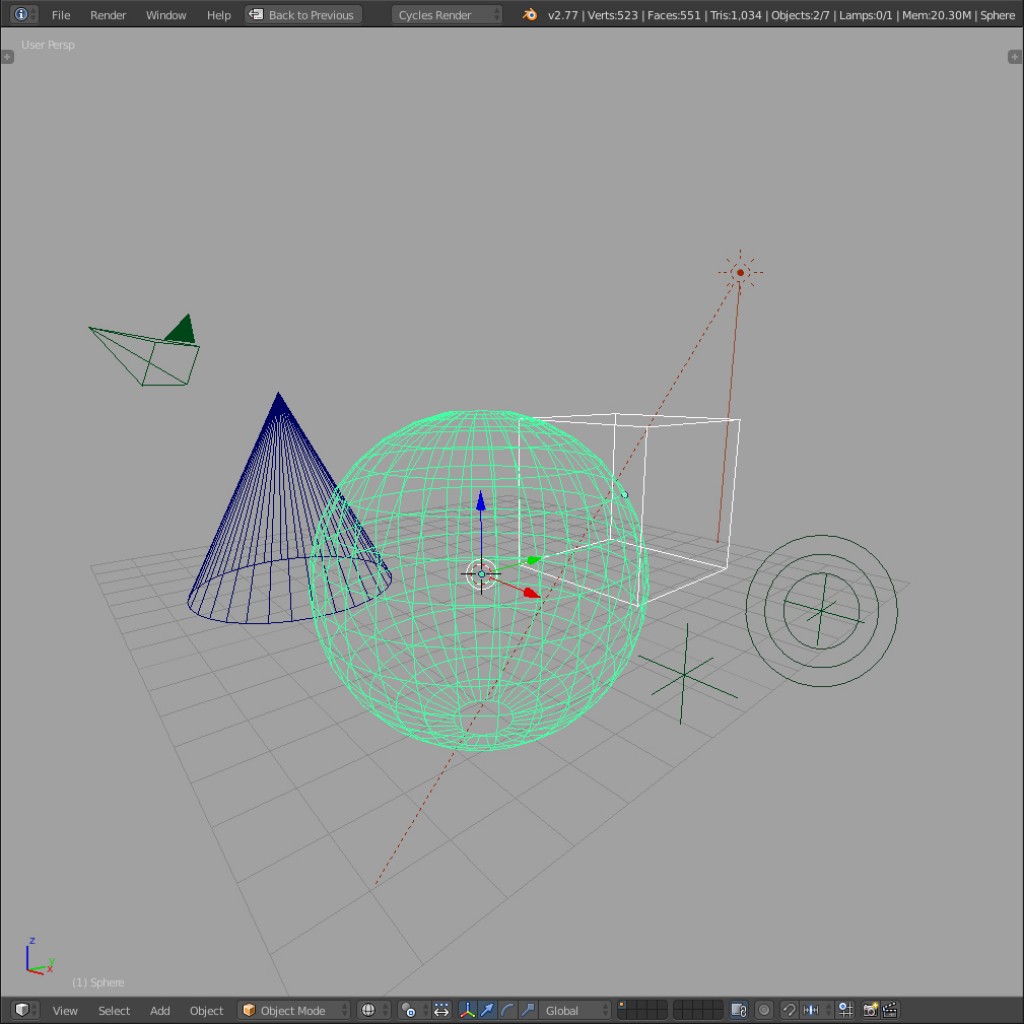This screenshot has width=1024, height=1024.
Task: Toggle the lock-to-scene icon near layers
Action: click(738, 1011)
